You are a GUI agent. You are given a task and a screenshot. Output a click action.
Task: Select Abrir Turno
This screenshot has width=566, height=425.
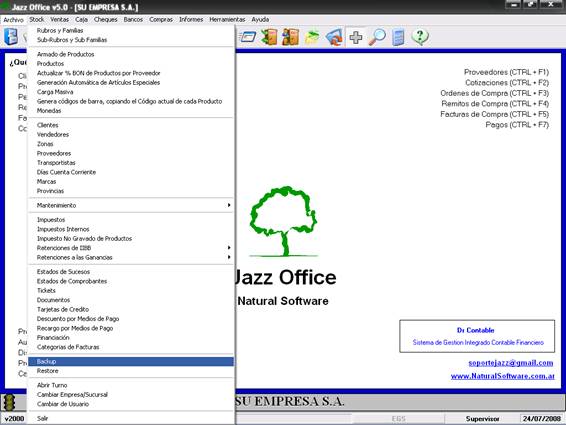(131, 385)
